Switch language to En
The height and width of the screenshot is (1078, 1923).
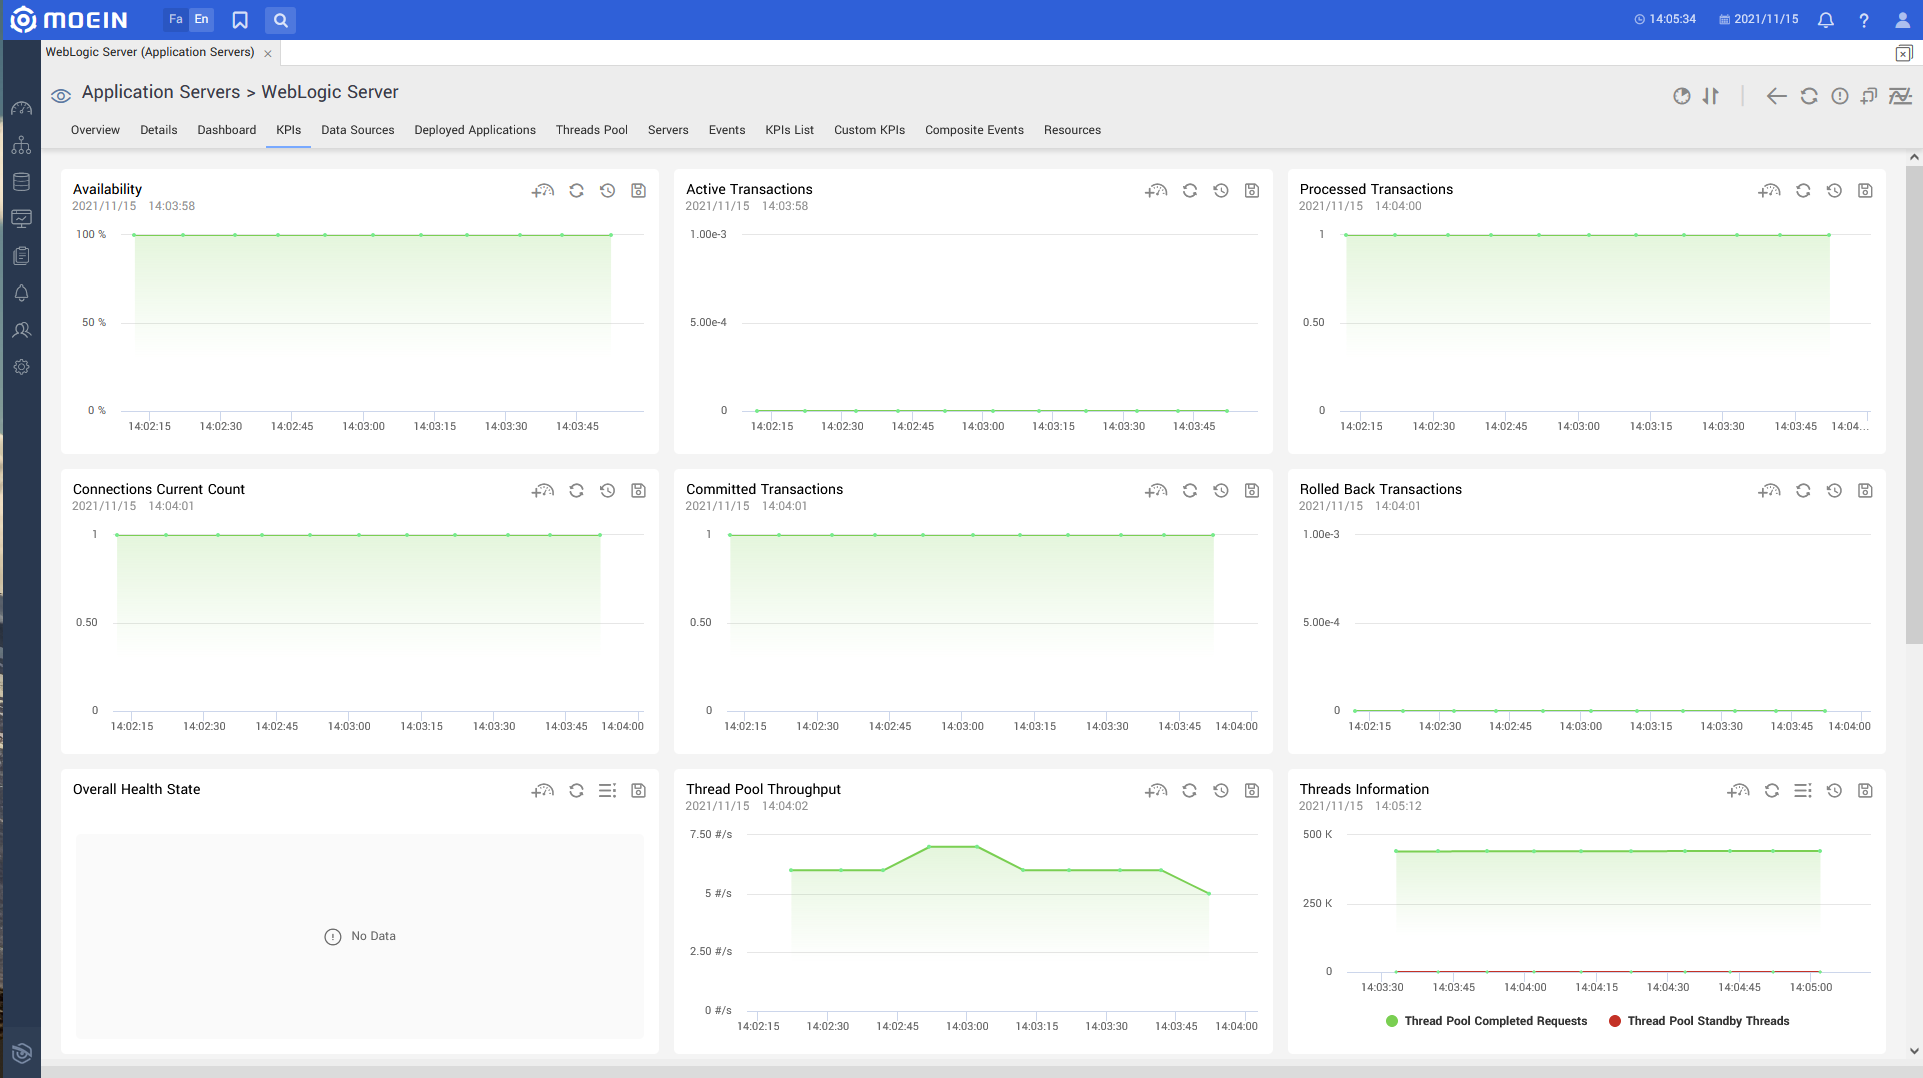click(201, 19)
